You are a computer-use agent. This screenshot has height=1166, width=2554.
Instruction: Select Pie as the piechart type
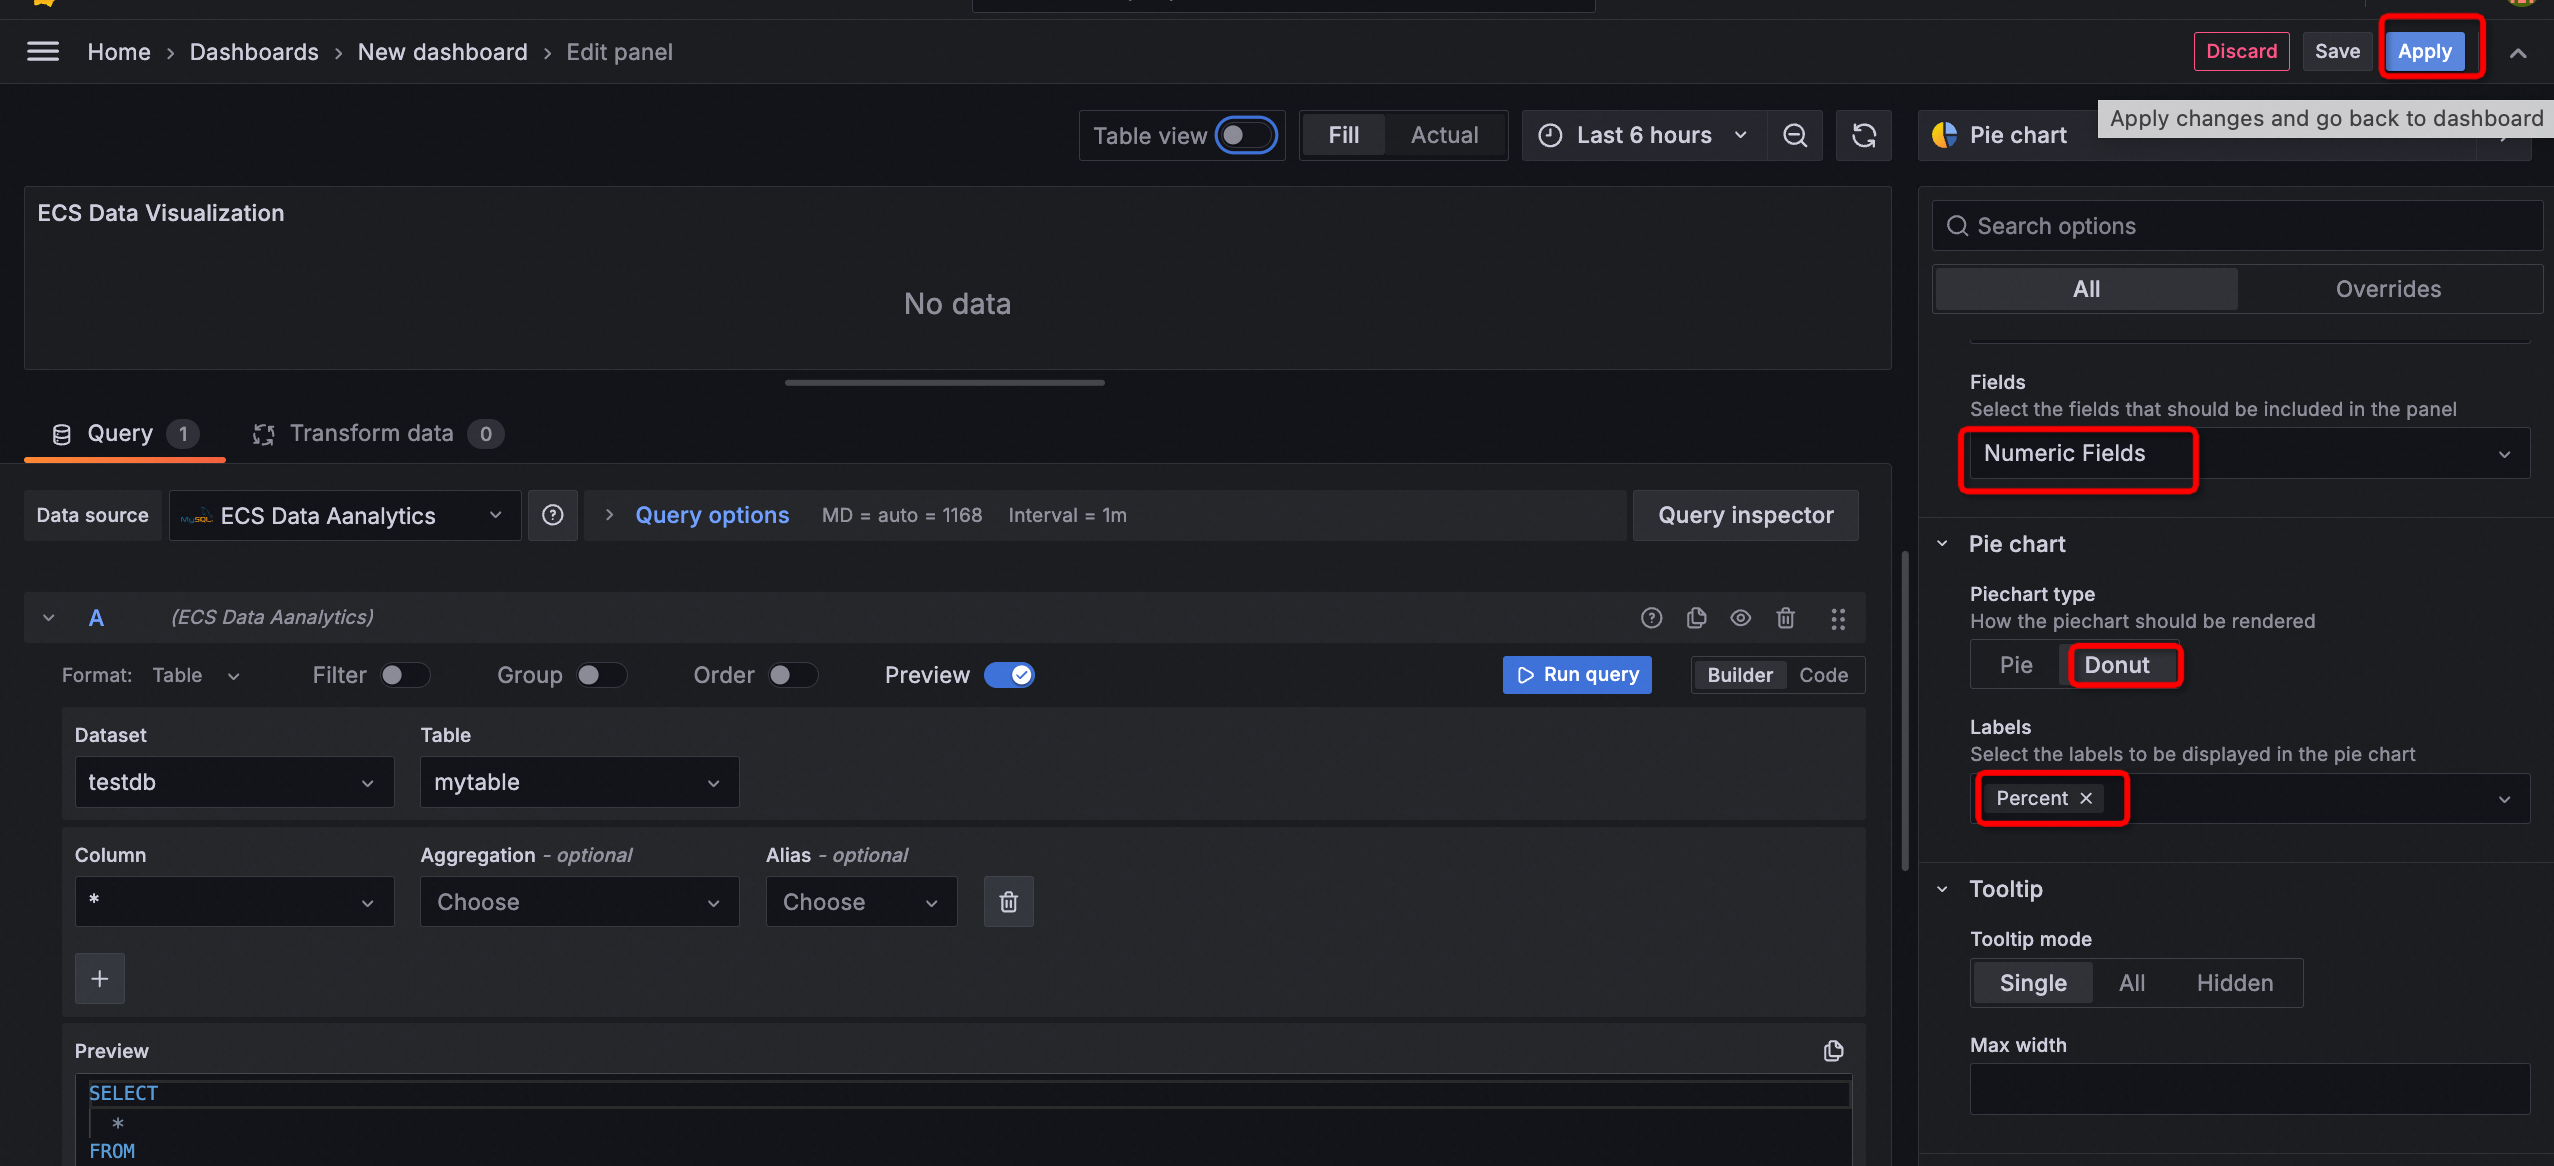[2016, 665]
